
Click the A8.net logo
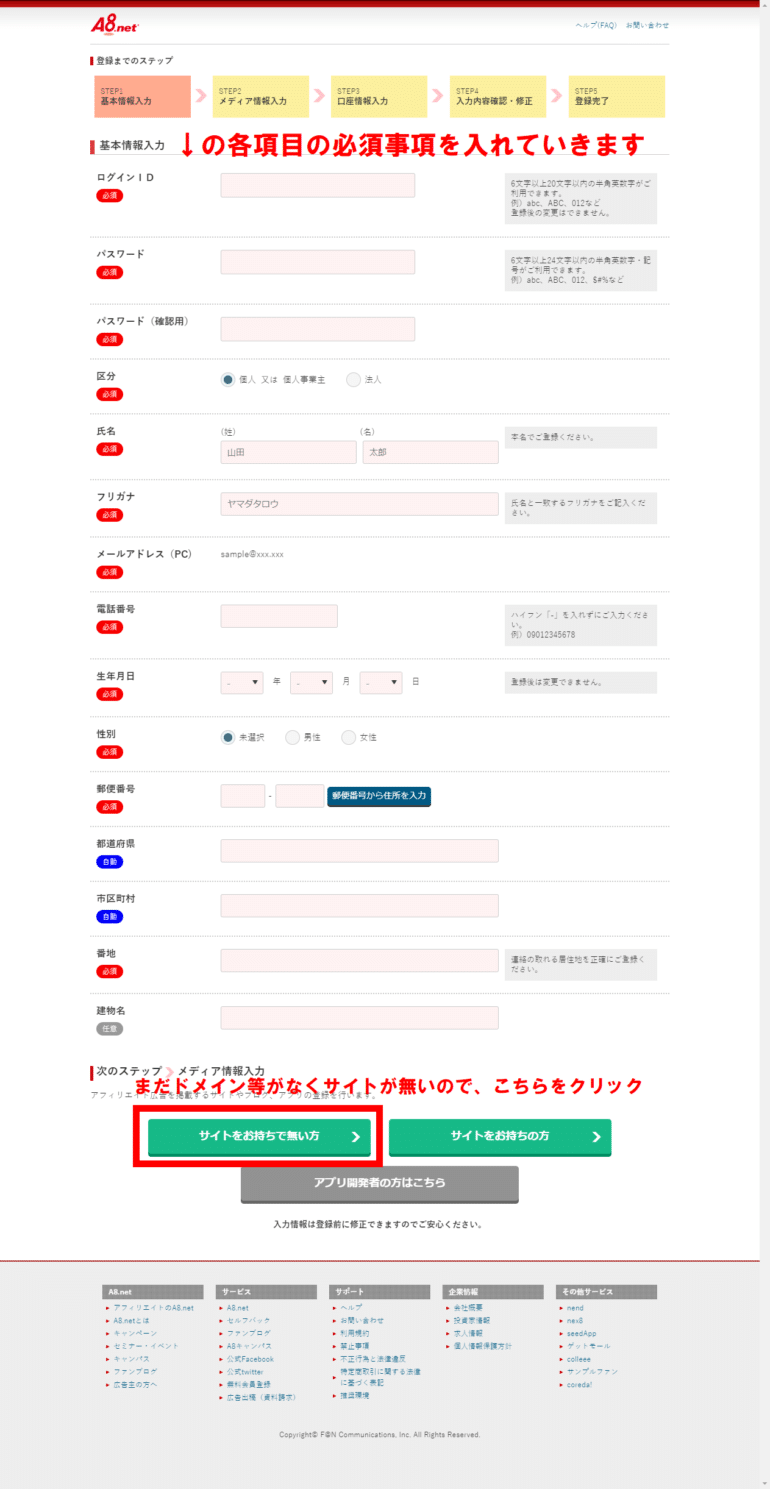114,26
